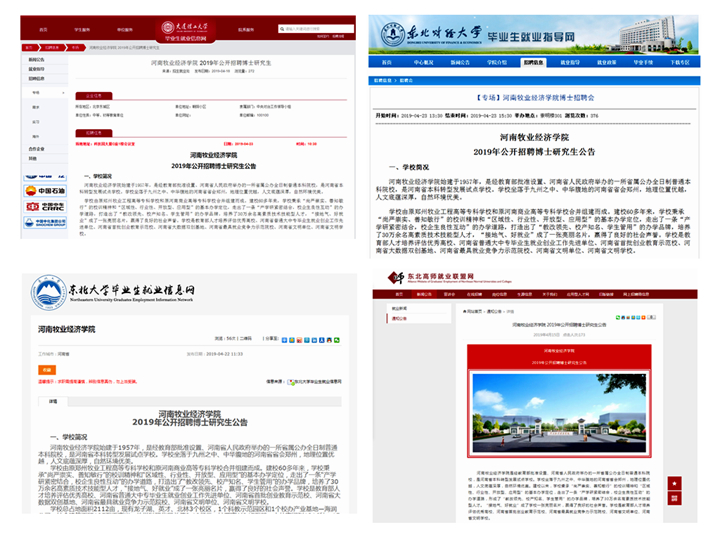Viewport: 720px width, 539px height.
Task: Click first blue share icon on Northeastern page
Action: coord(284,340)
